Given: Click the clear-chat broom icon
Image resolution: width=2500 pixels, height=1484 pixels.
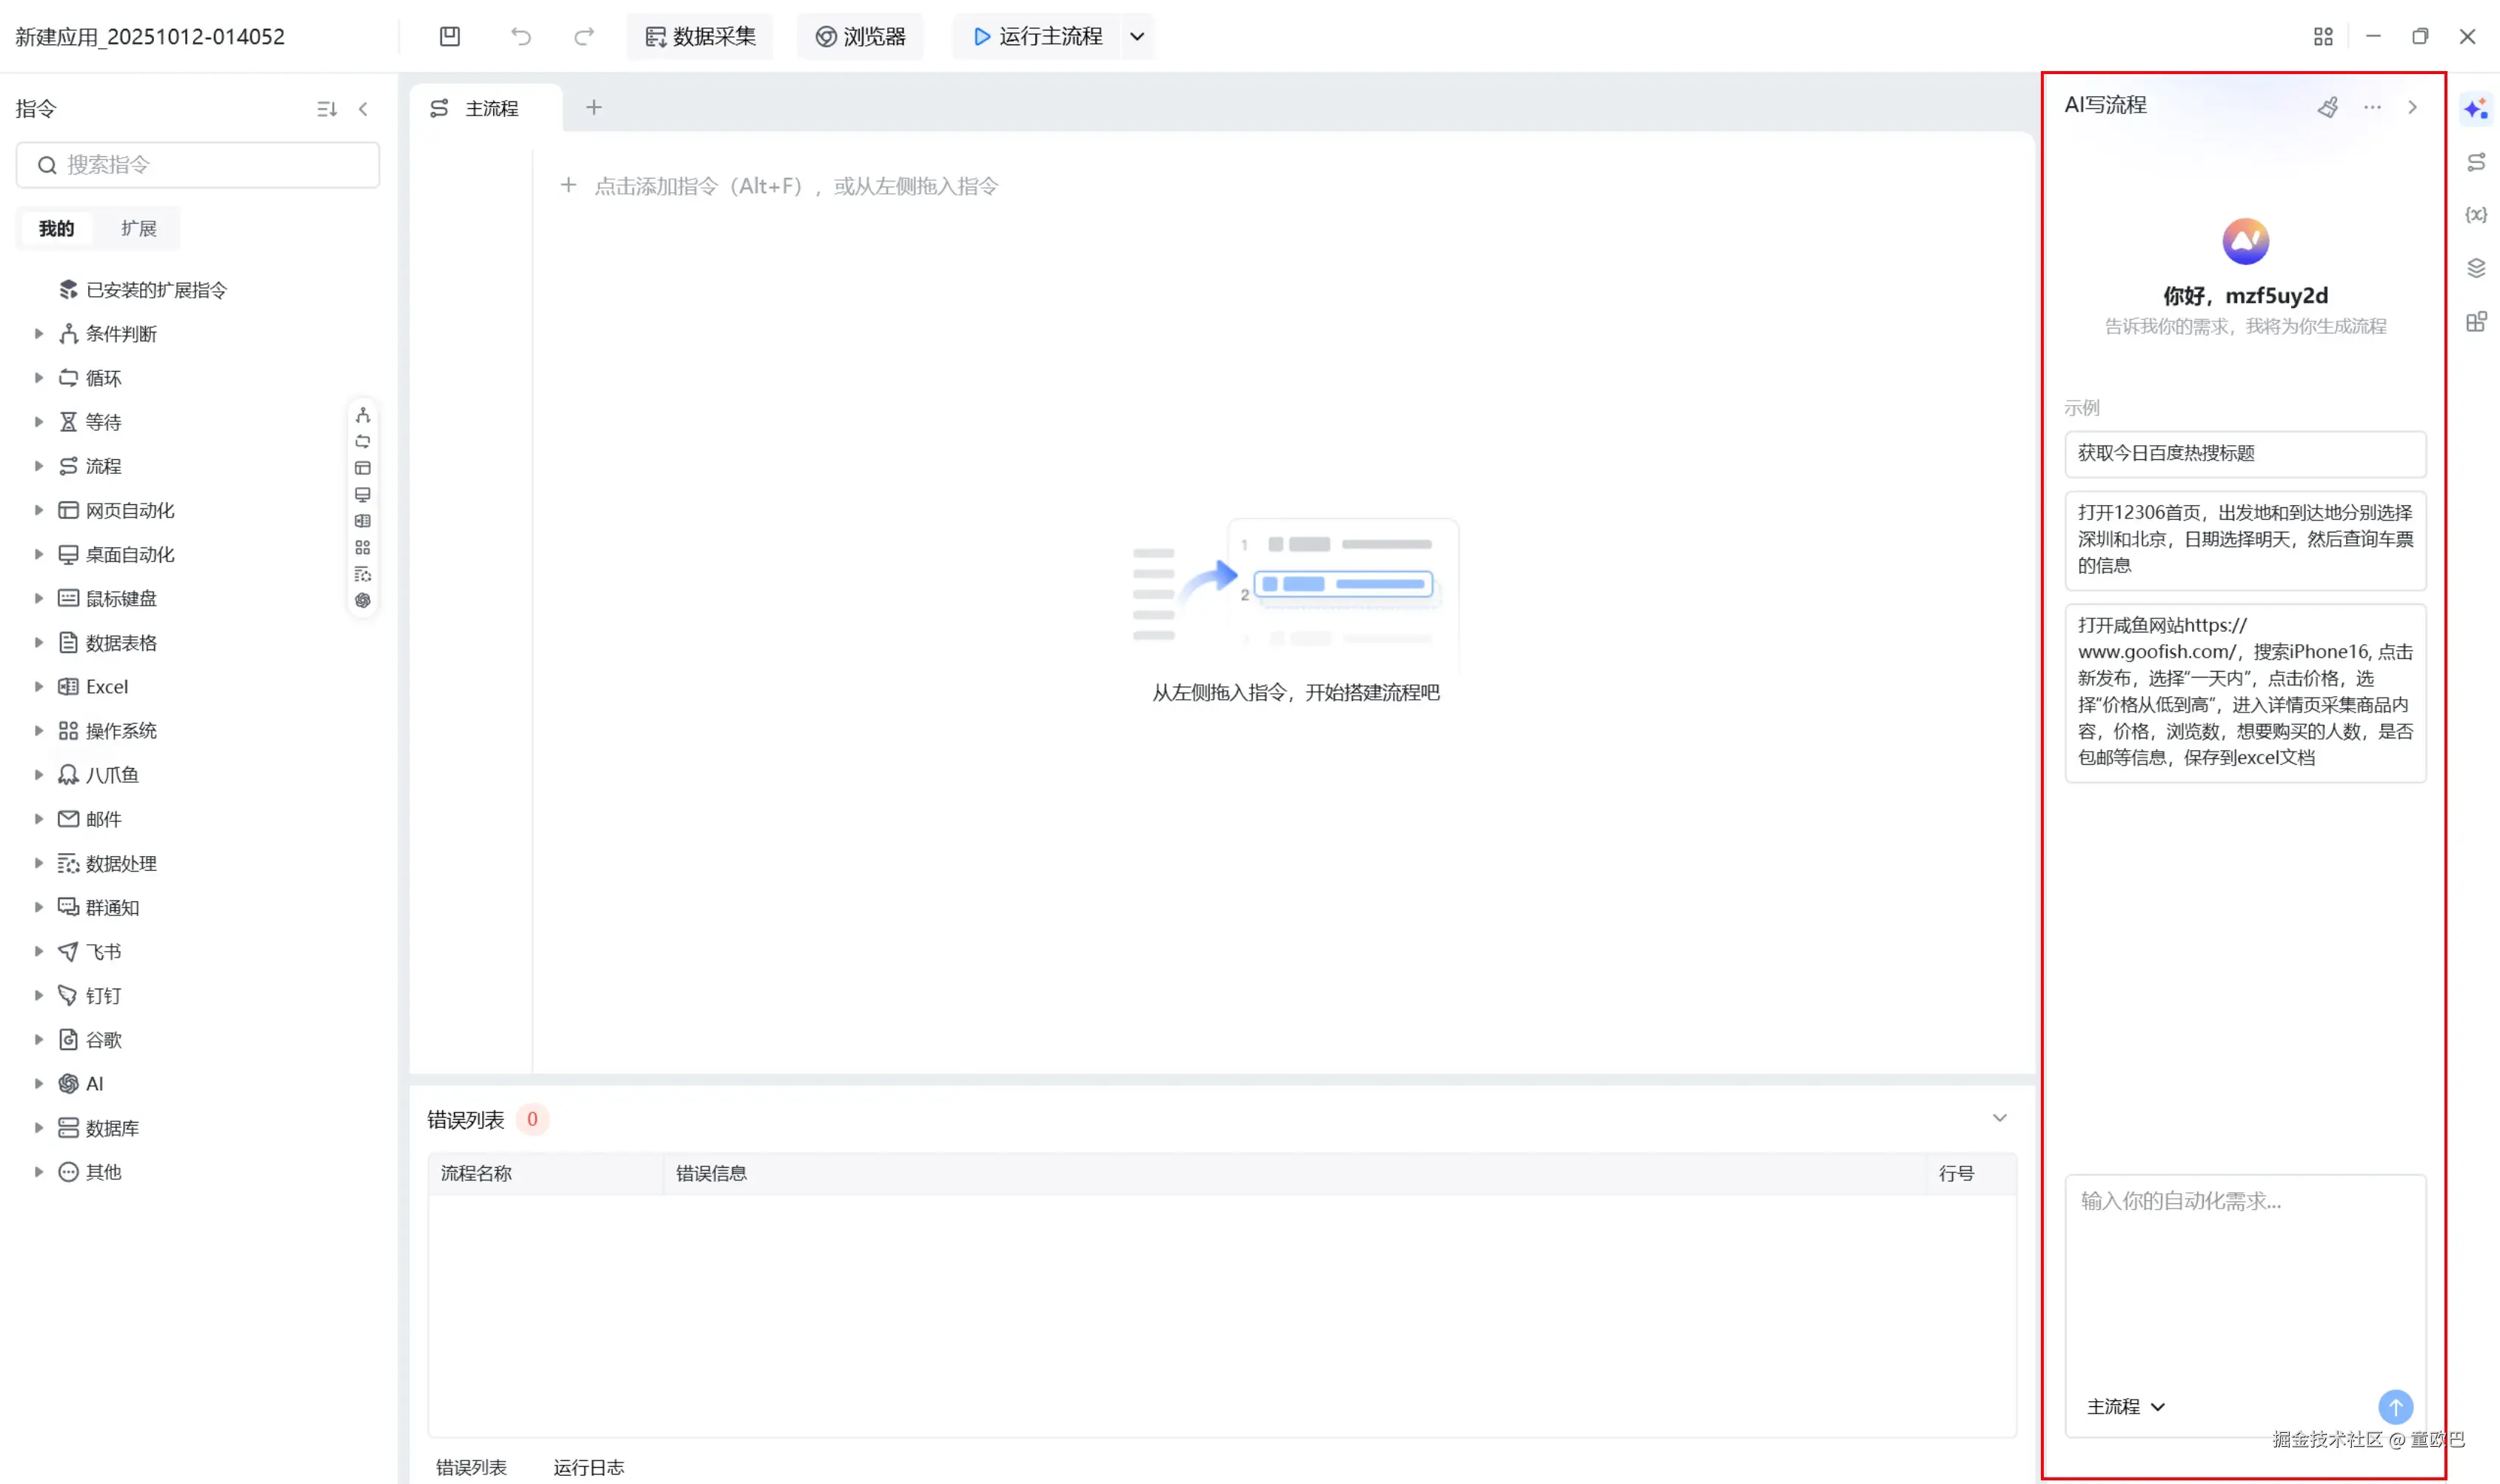Looking at the screenshot, I should (2327, 107).
